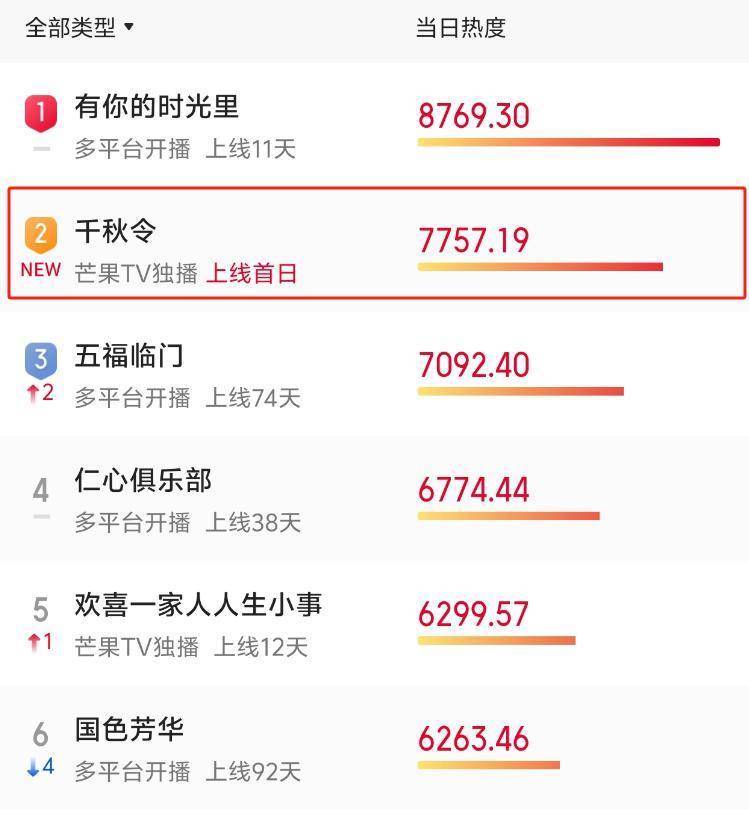Click the 当日热度 column header
Screen dimensions: 749x830
pyautogui.click(x=460, y=27)
